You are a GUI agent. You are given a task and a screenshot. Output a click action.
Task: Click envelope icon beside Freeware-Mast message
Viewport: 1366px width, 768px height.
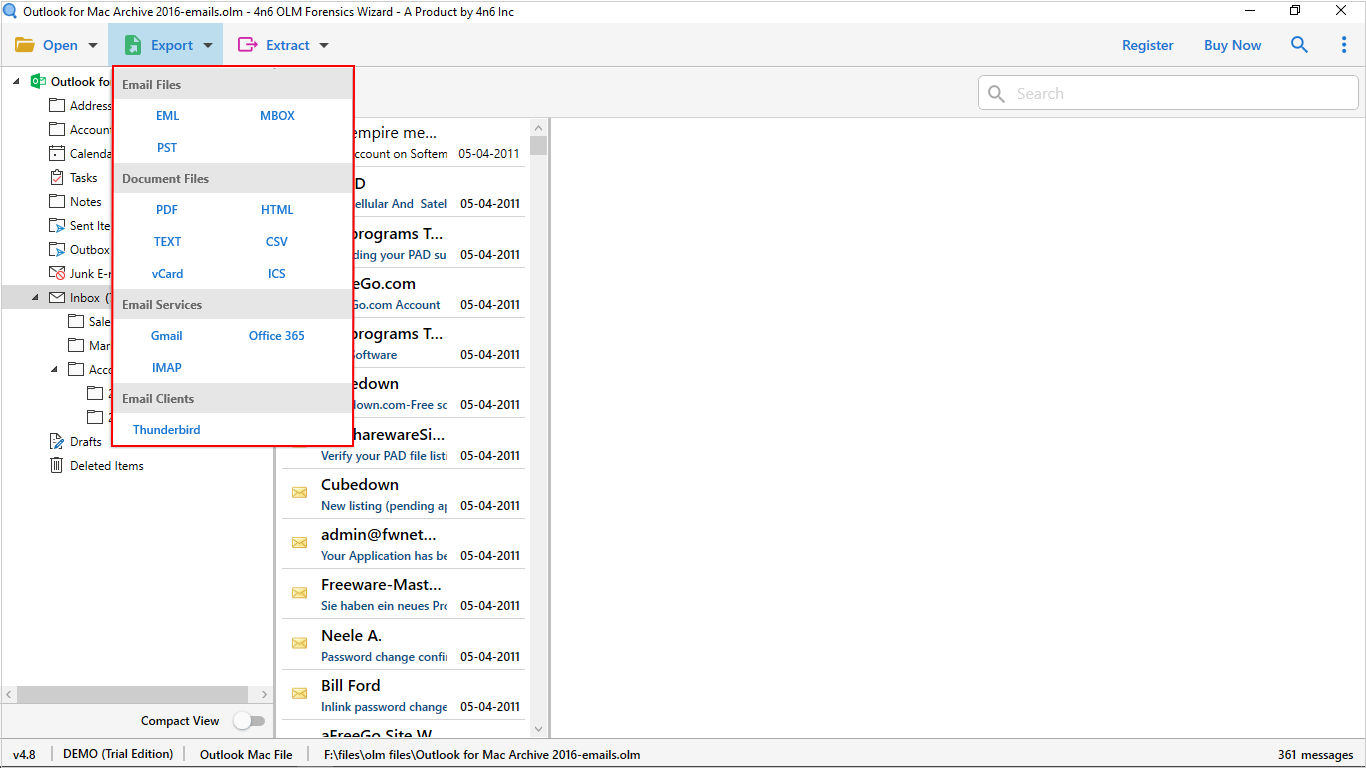click(x=299, y=592)
